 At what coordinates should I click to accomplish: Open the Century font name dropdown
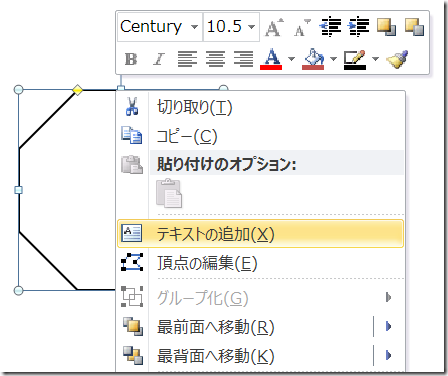(x=194, y=27)
